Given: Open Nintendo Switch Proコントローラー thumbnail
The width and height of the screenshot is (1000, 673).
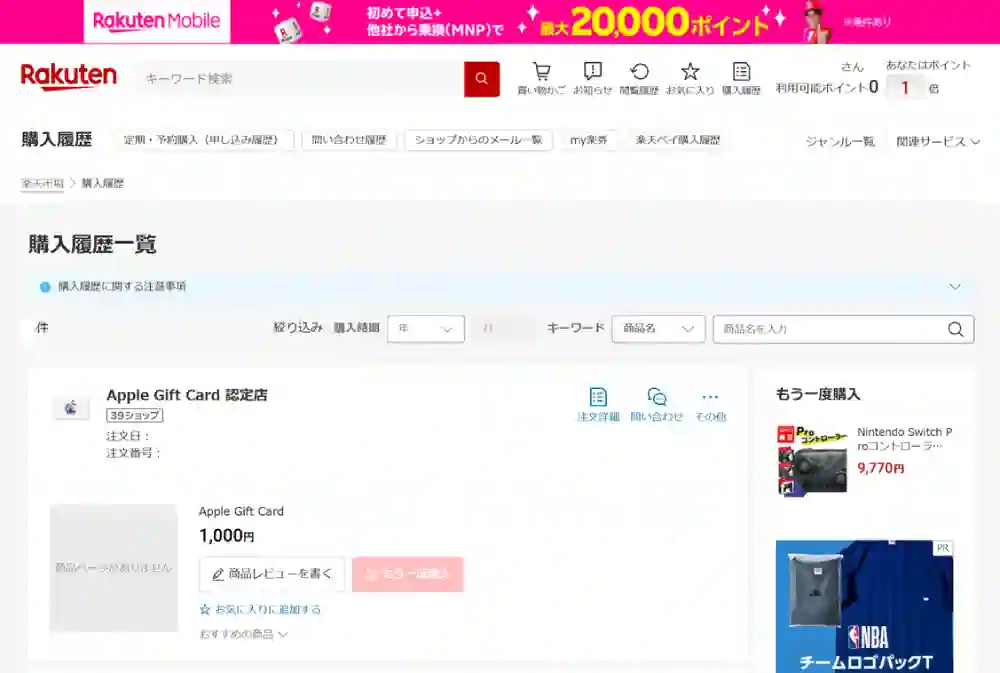Looking at the screenshot, I should point(812,460).
